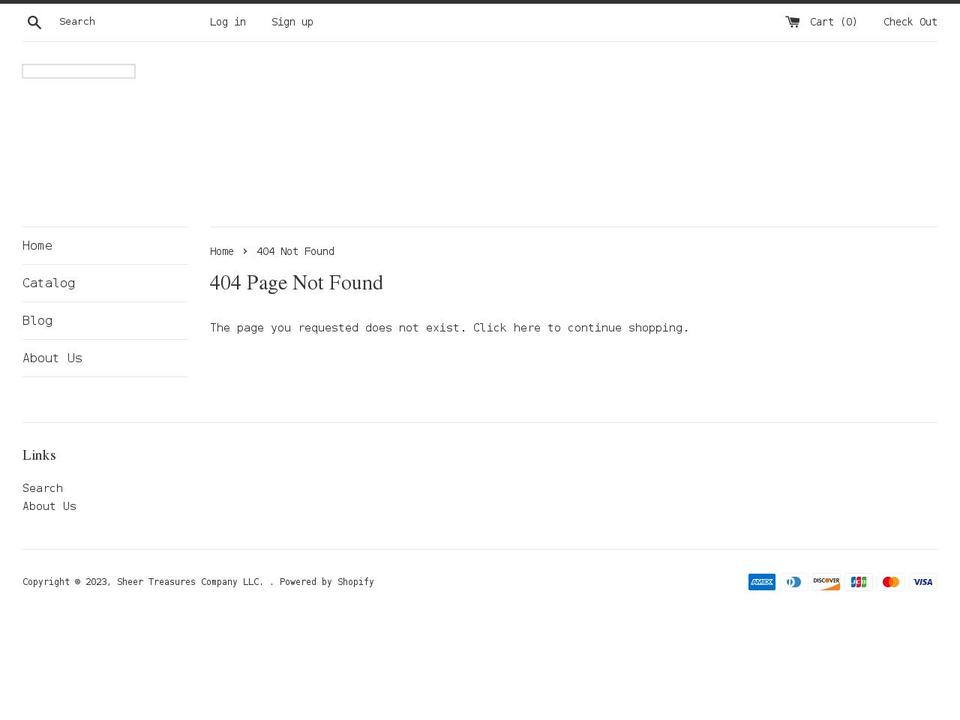960x720 pixels.
Task: Click the Powered by Shopify link
Action: (326, 582)
